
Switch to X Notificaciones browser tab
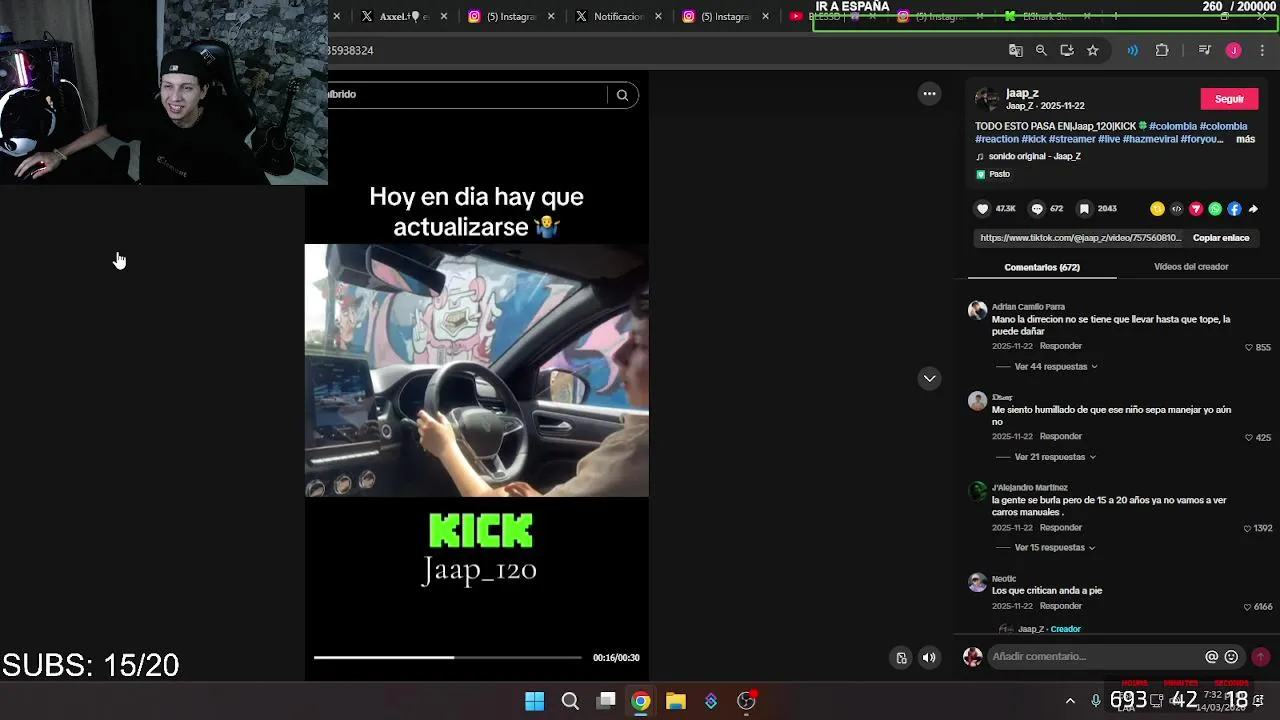pos(618,16)
